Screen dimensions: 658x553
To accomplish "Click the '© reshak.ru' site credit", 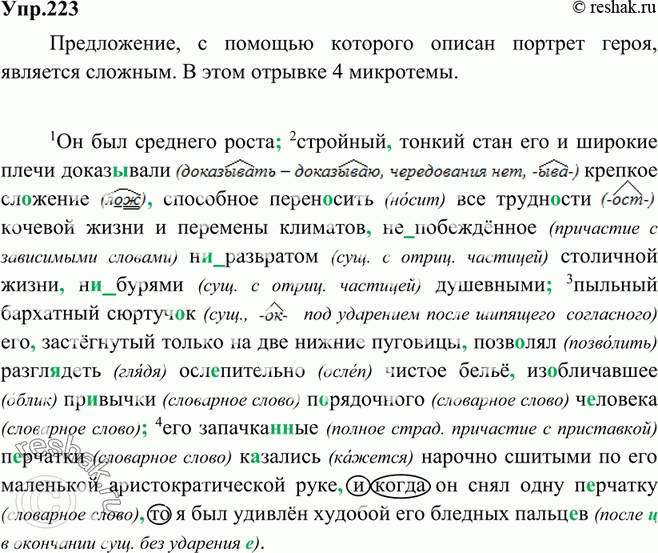I will pos(614,8).
